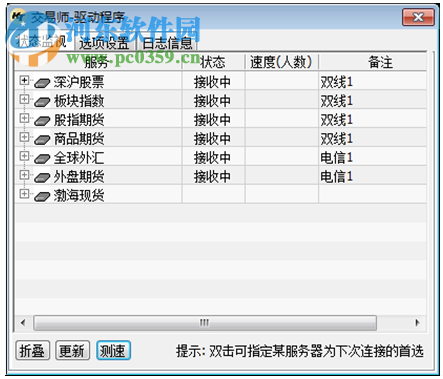Click 接收中 status in 板块指数 row

coord(212,101)
